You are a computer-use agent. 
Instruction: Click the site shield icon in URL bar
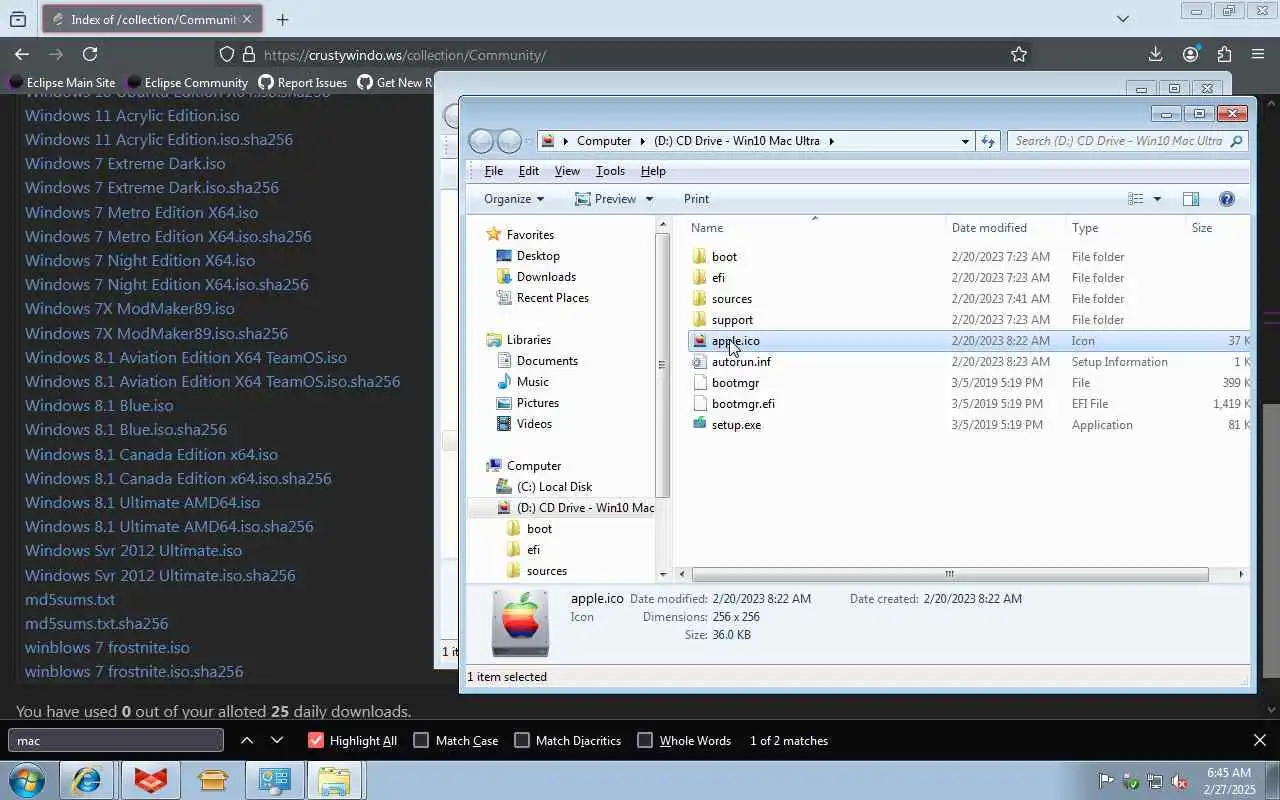227,55
